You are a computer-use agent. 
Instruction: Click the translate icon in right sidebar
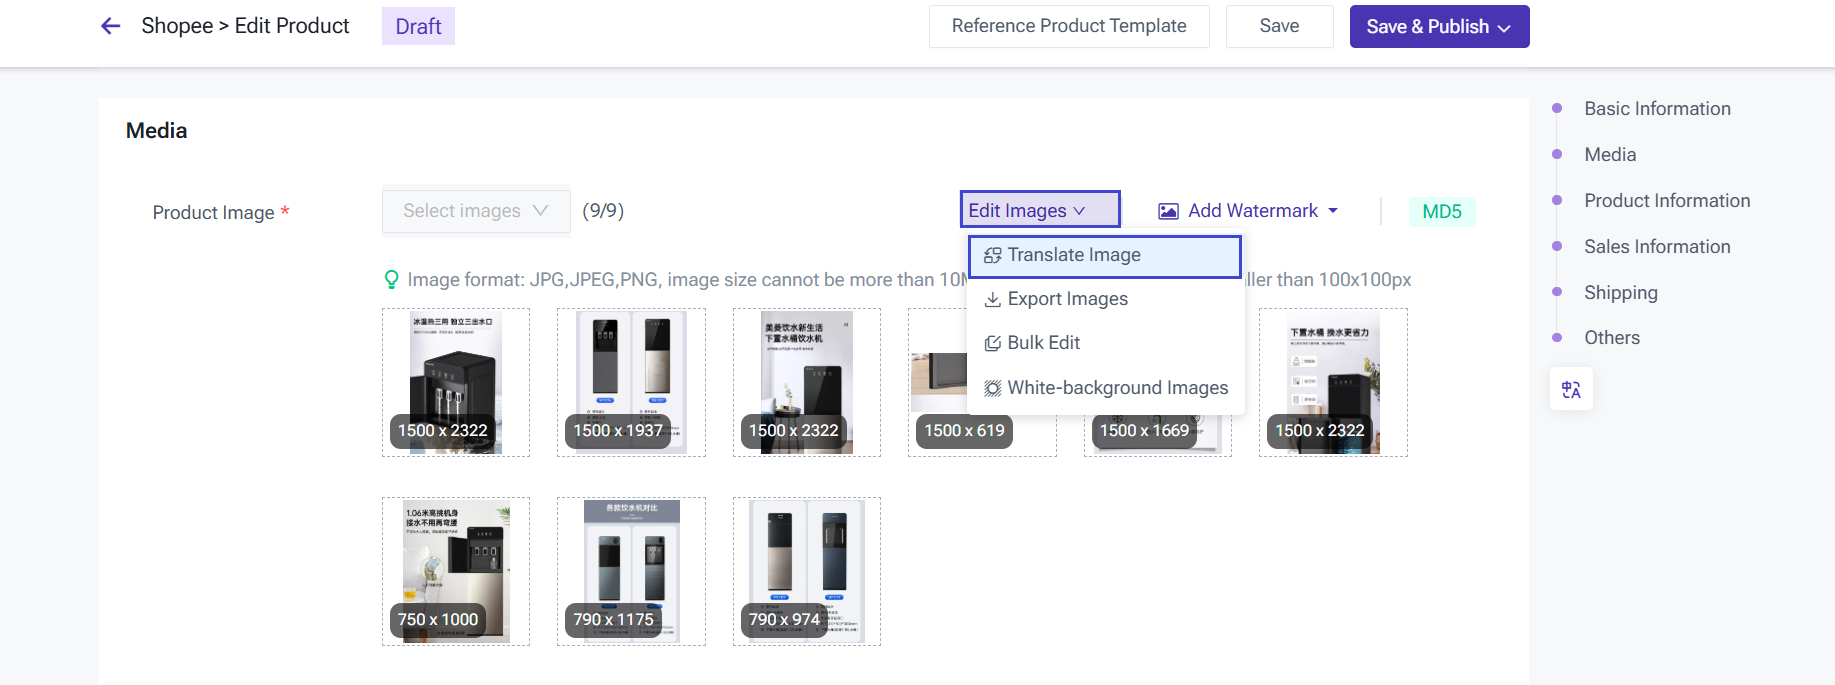click(x=1571, y=389)
